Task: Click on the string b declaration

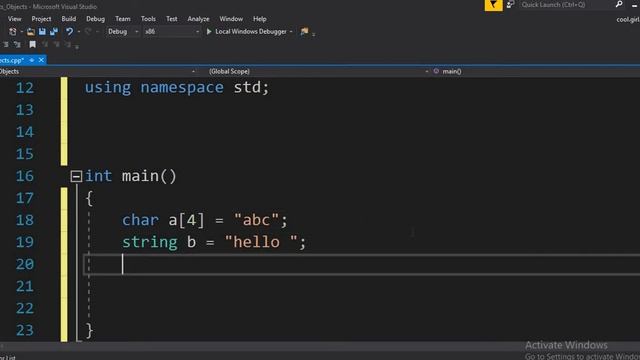Action: tap(214, 242)
